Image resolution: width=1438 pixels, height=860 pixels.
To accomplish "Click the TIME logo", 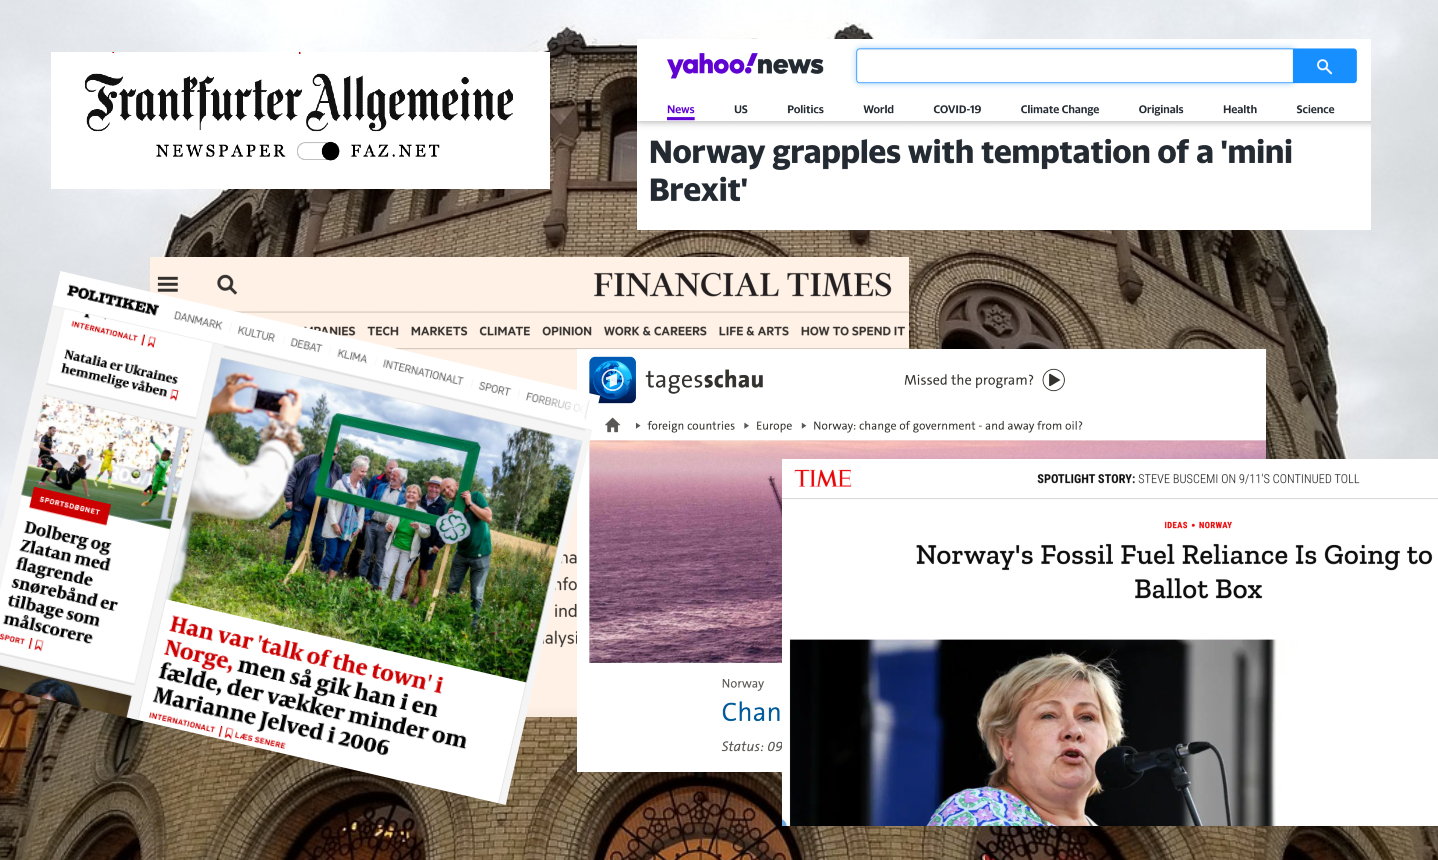I will (823, 478).
